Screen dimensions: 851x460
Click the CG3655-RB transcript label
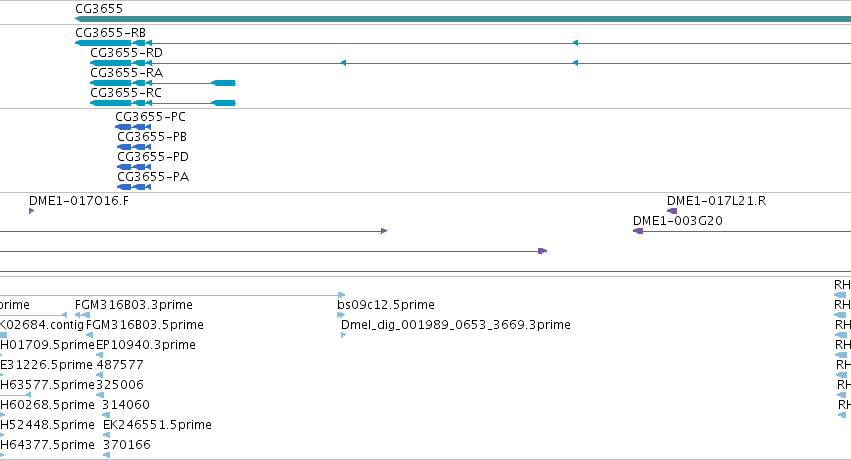click(x=110, y=33)
